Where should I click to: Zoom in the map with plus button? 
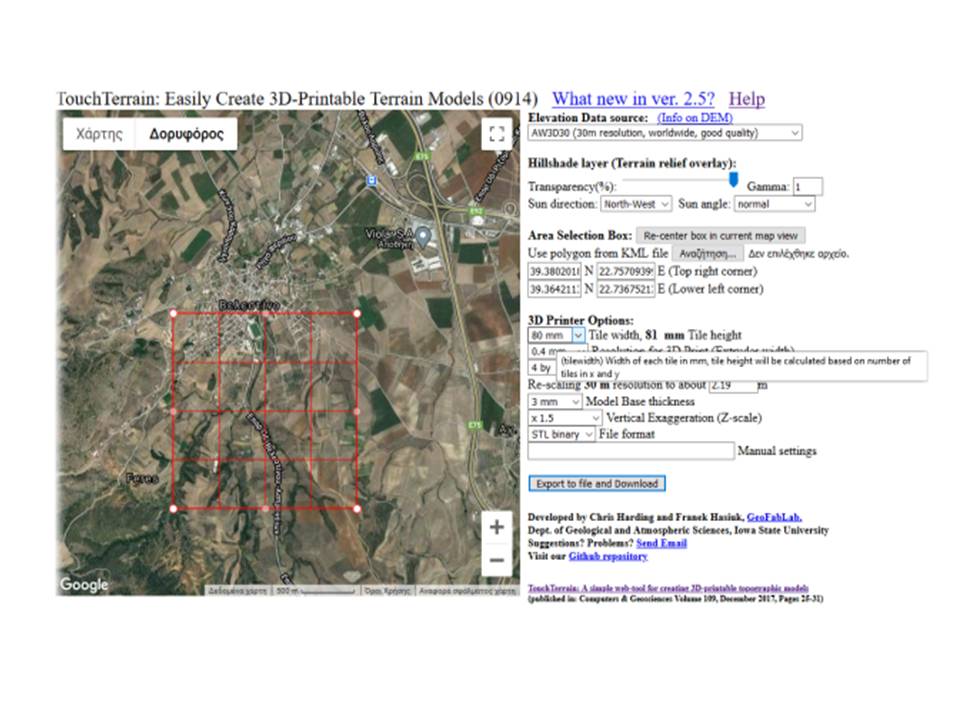(497, 527)
